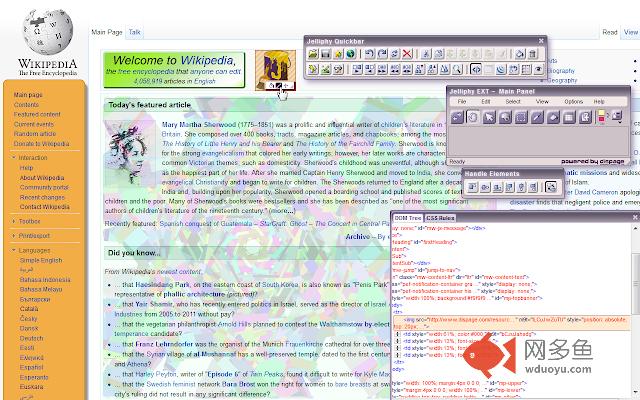
Task: Open the dropdown arrow beside the swatches
Action: coord(620,122)
